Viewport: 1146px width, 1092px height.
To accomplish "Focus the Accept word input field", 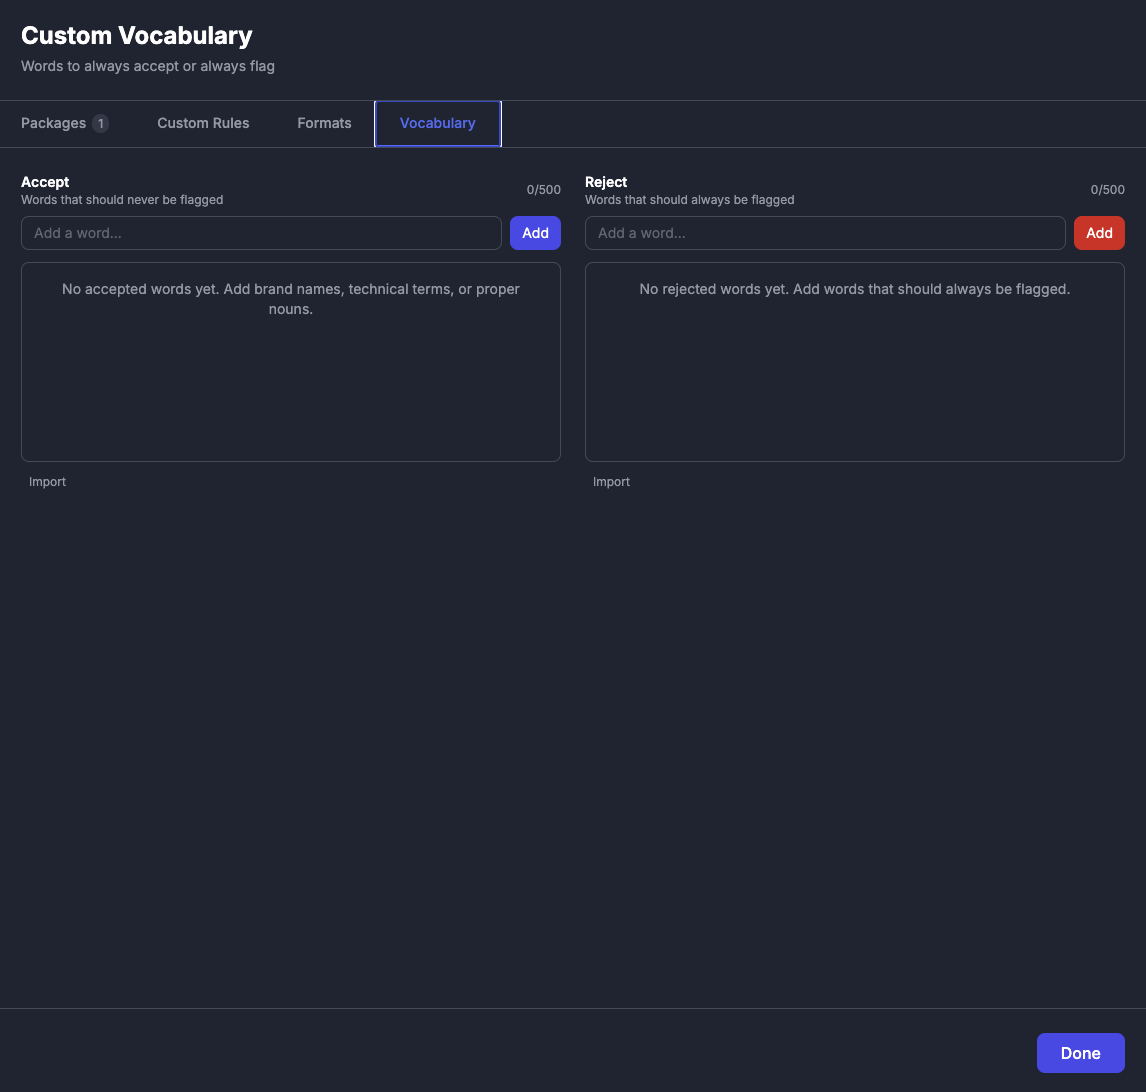I will point(261,233).
